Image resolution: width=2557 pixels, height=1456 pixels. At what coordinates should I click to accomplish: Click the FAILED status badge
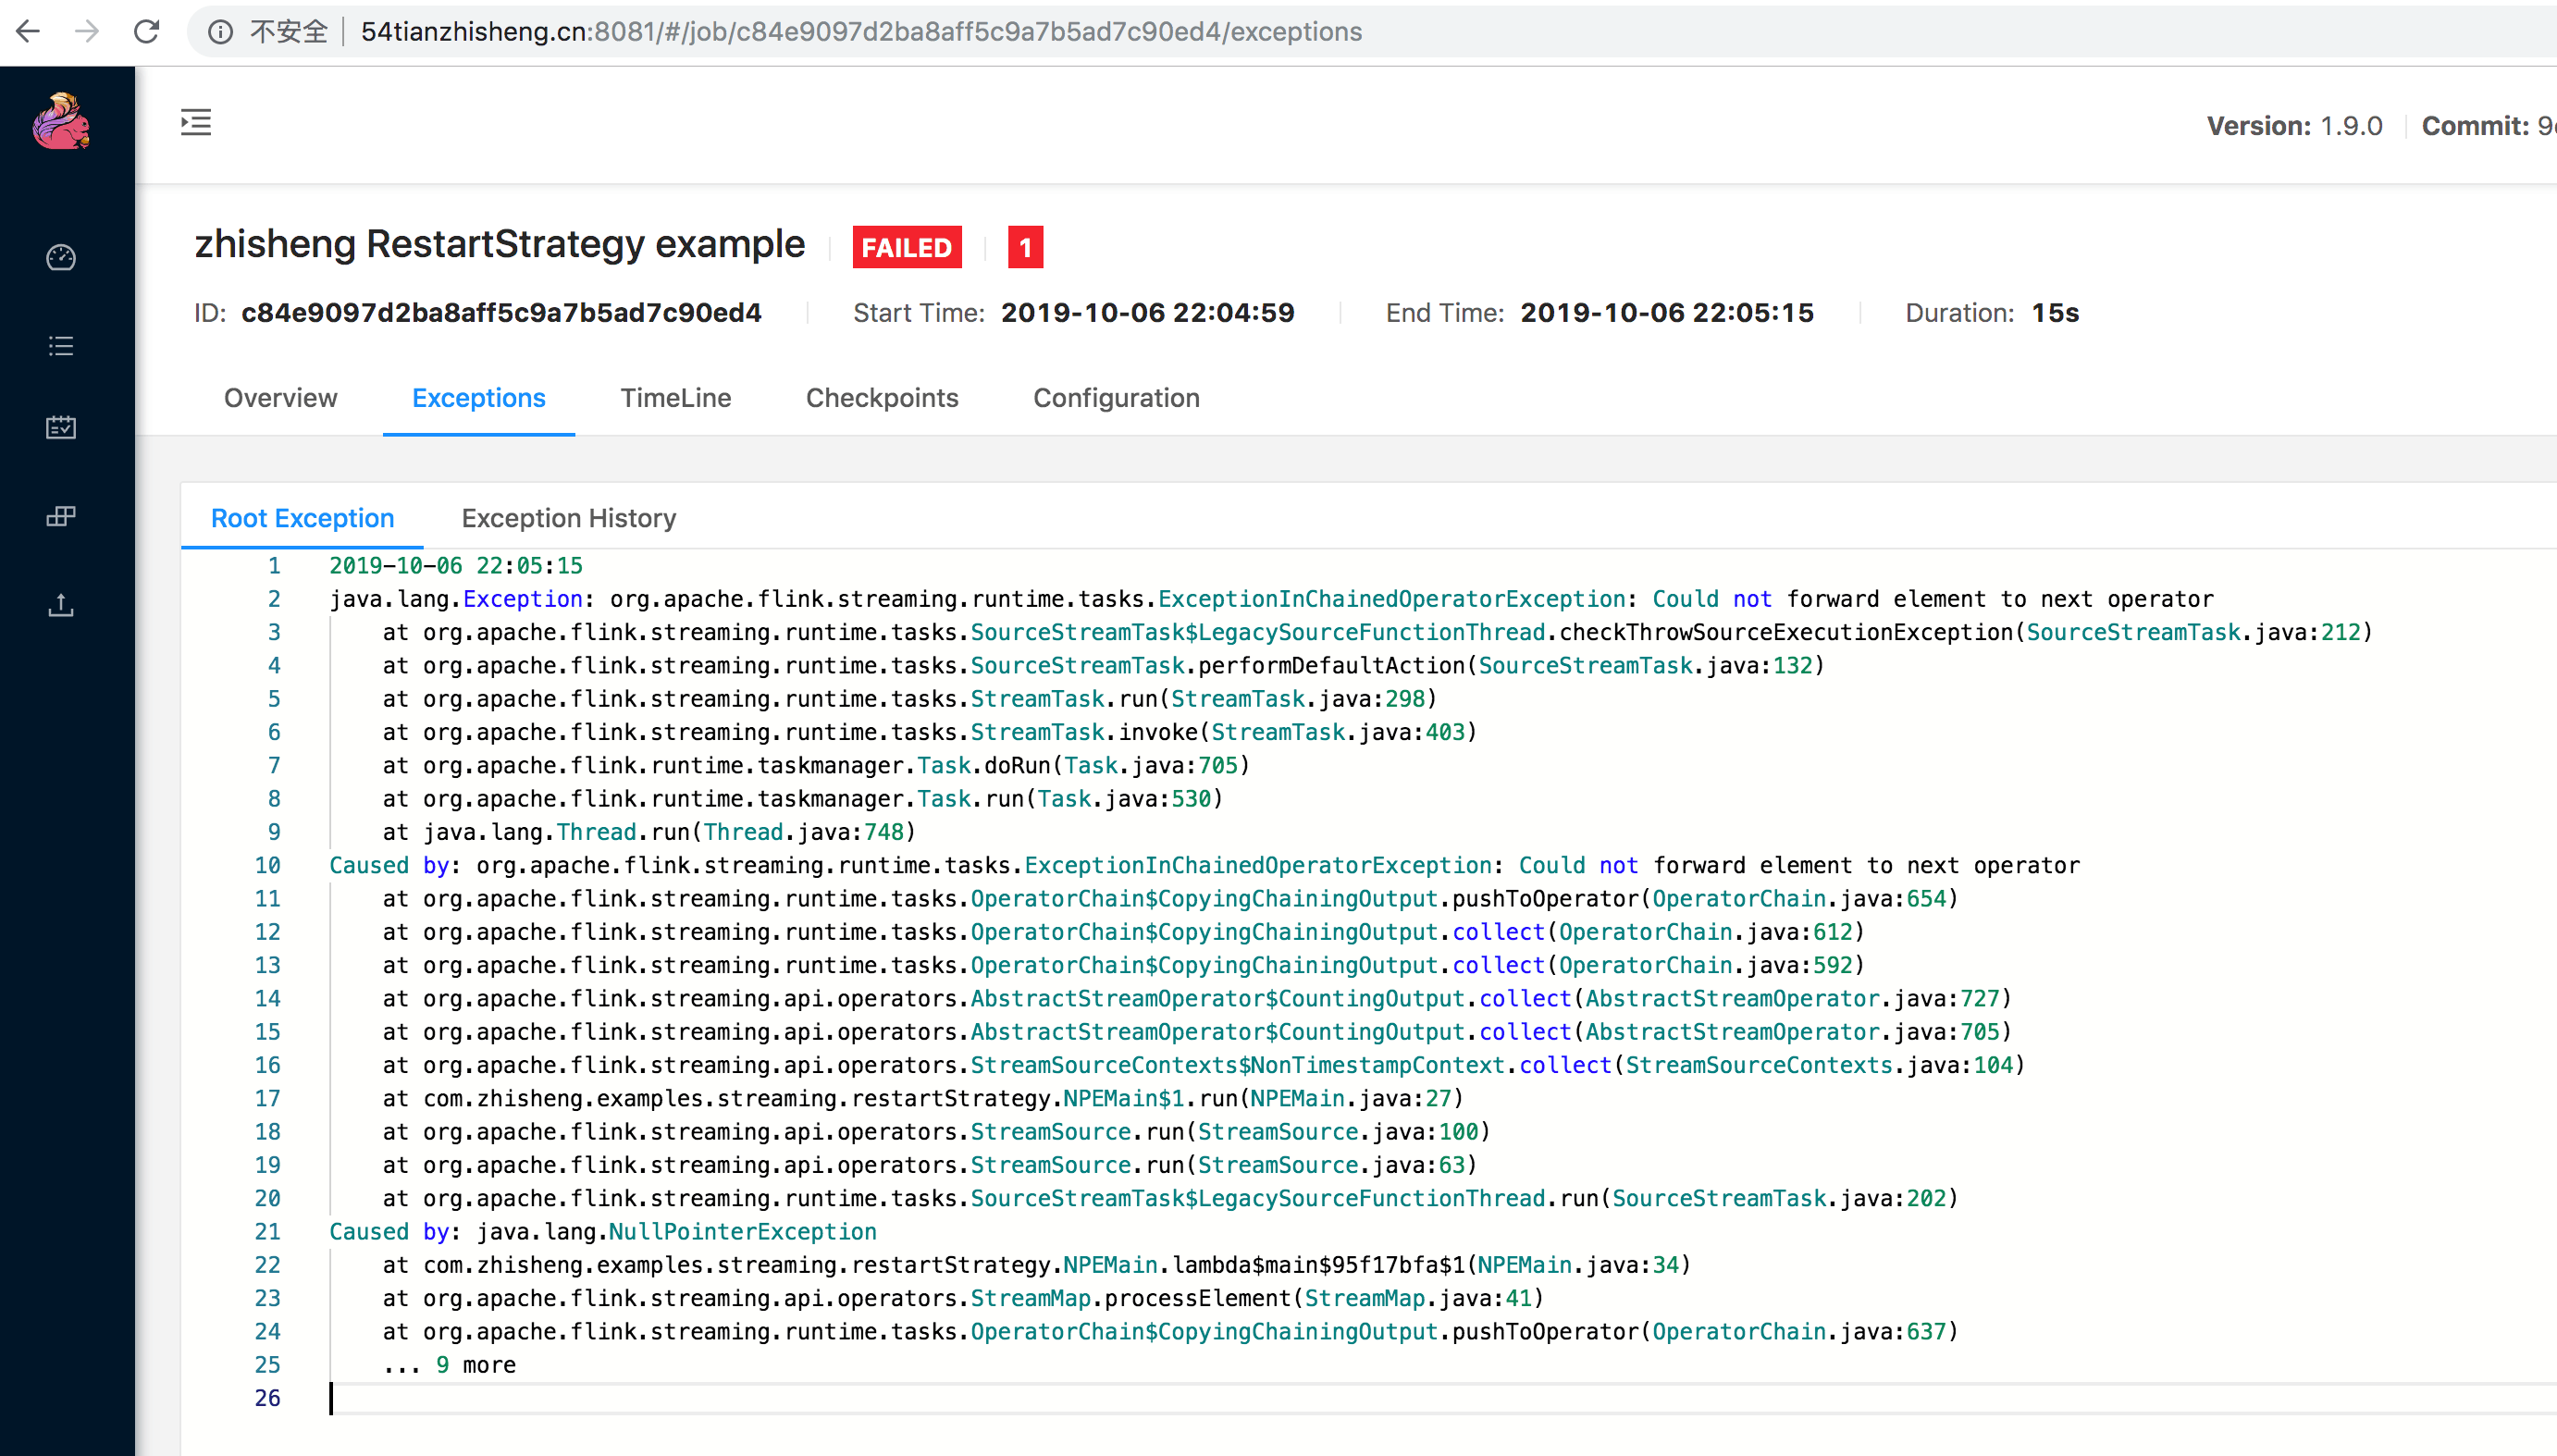coord(907,247)
